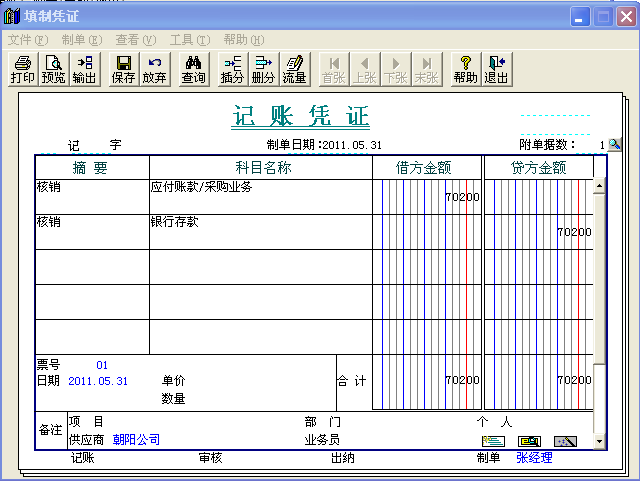The image size is (640, 481).
Task: Click the voucher table vertical scrollbar thumb
Action: click(x=599, y=279)
